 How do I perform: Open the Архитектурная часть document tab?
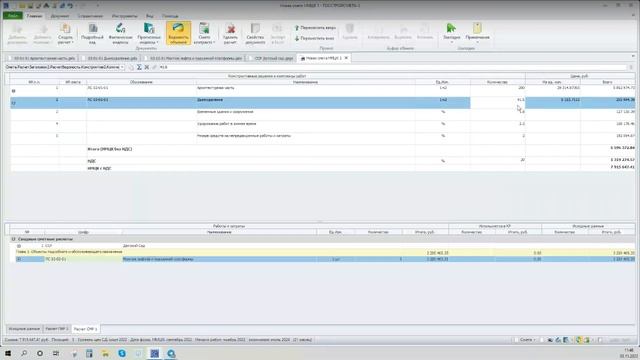[x=41, y=58]
